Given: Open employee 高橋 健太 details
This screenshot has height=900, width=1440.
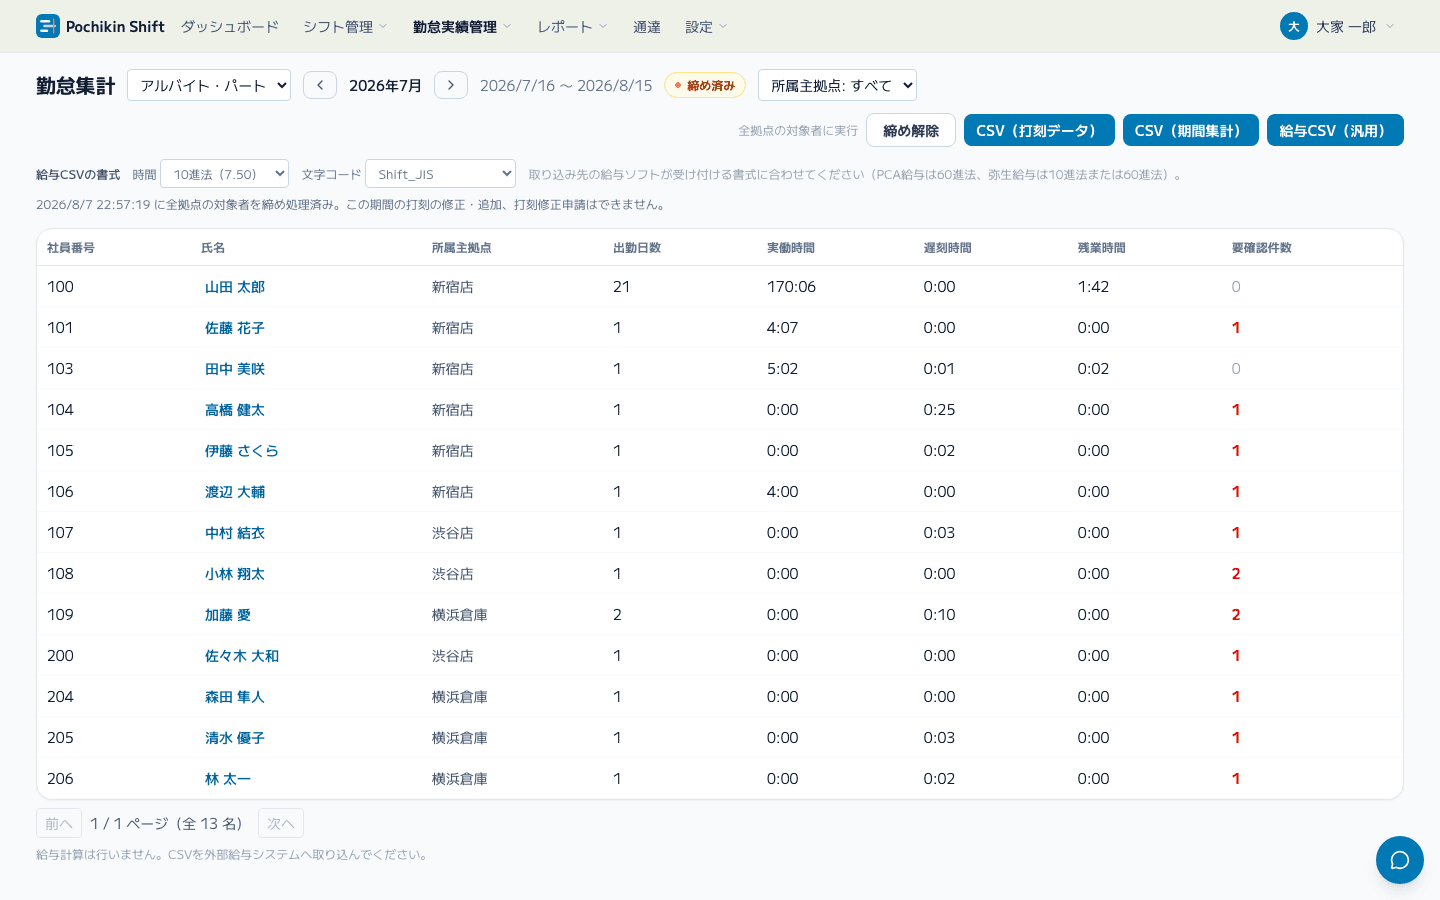Looking at the screenshot, I should (235, 410).
